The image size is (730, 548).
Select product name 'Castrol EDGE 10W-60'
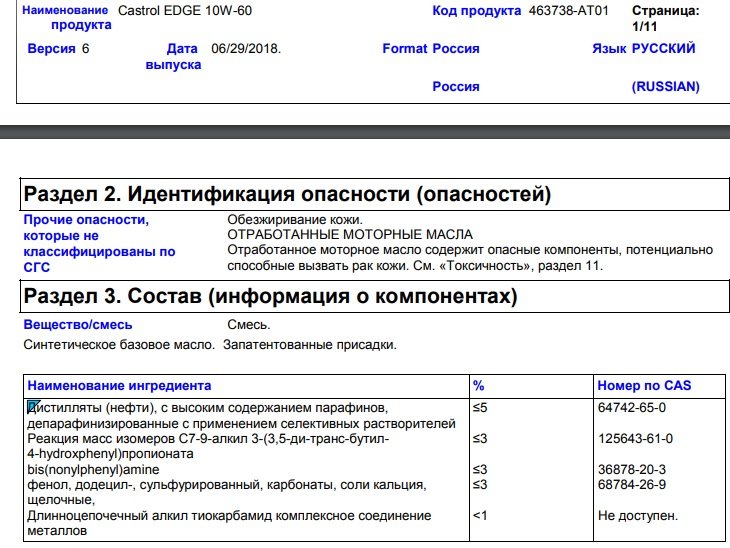185,10
